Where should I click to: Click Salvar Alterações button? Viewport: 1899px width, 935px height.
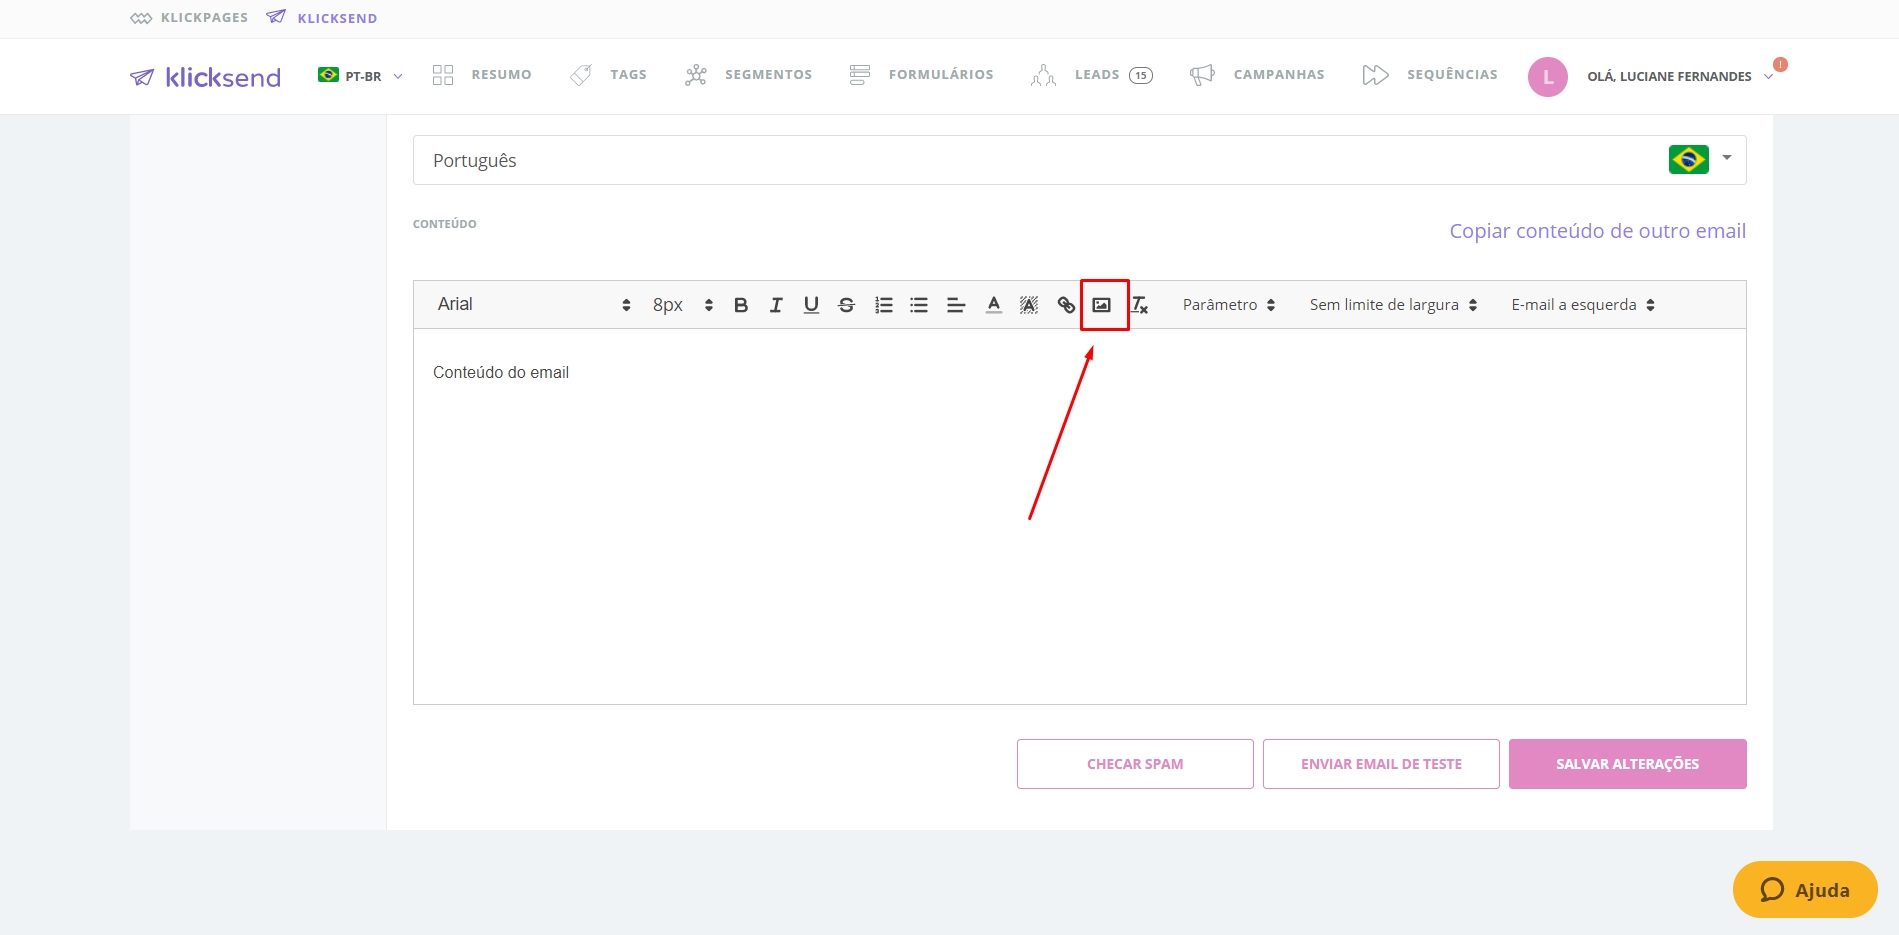(x=1628, y=764)
